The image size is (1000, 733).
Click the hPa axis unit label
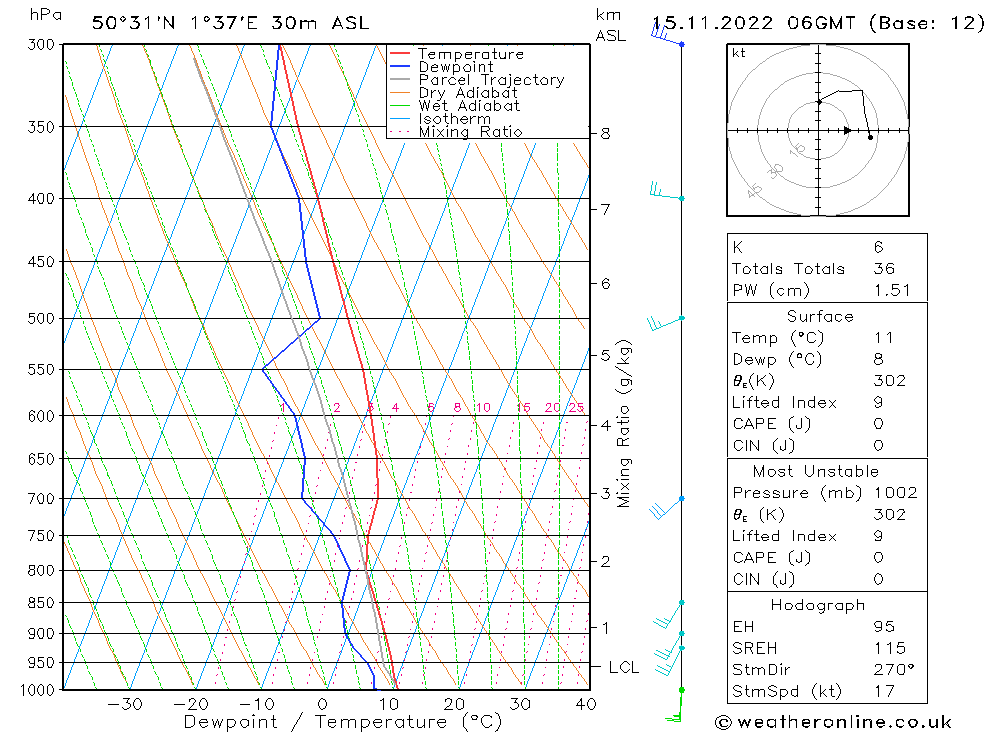click(x=46, y=15)
